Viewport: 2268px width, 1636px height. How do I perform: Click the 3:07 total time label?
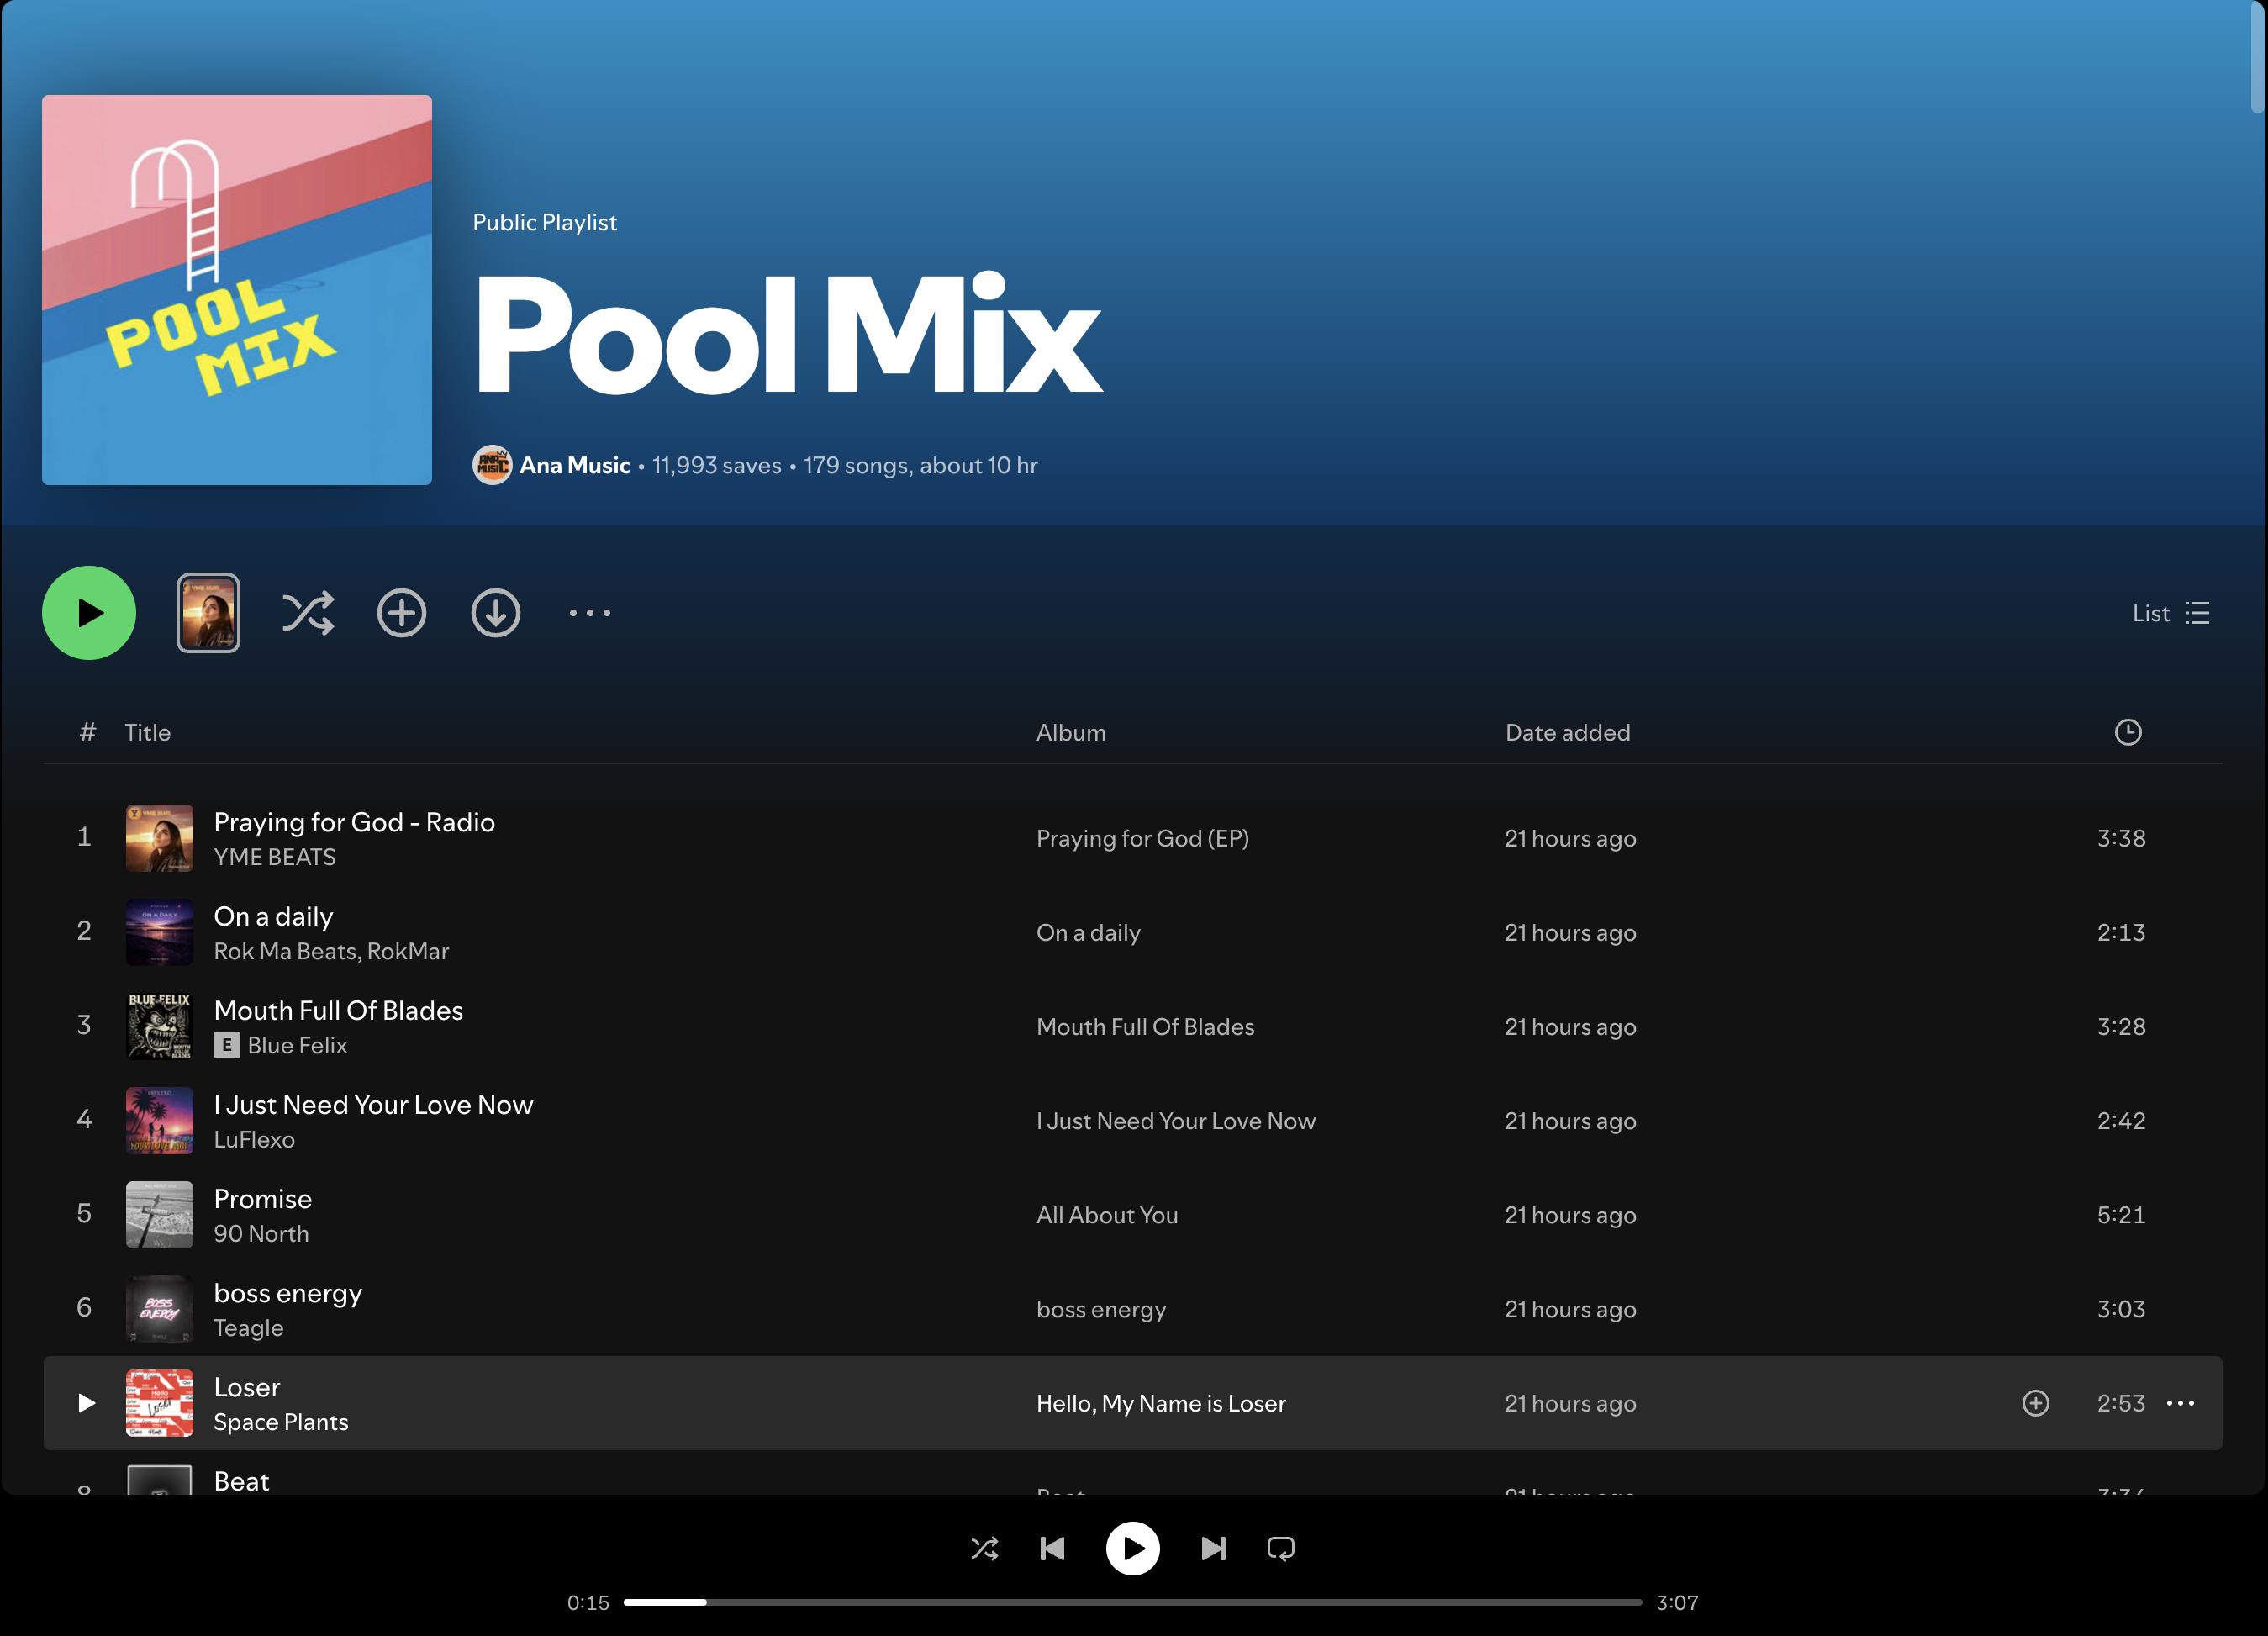(1677, 1602)
